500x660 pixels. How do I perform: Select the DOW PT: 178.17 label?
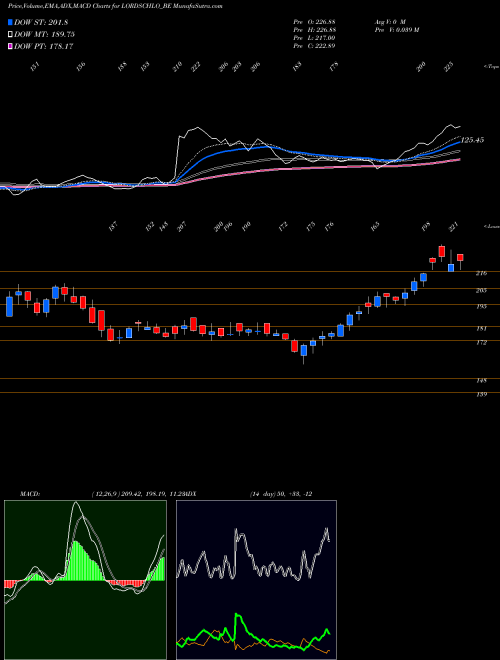[x=43, y=46]
